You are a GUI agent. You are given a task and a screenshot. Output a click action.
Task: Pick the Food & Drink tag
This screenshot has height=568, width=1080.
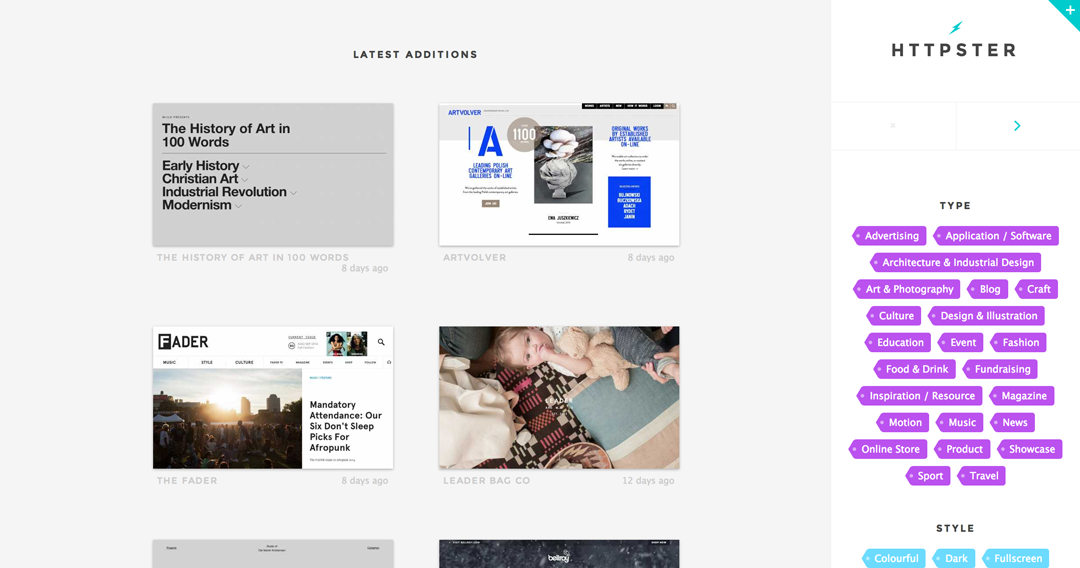coord(914,370)
